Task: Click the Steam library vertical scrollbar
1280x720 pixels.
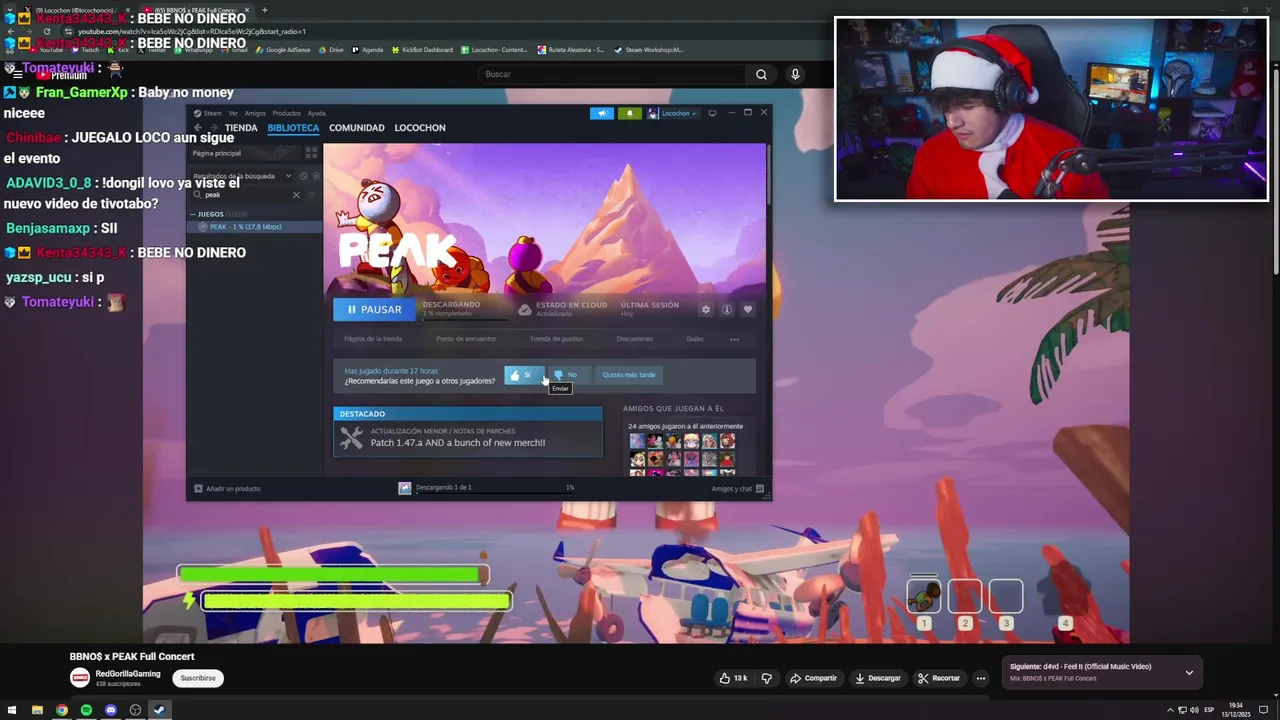Action: [768, 172]
